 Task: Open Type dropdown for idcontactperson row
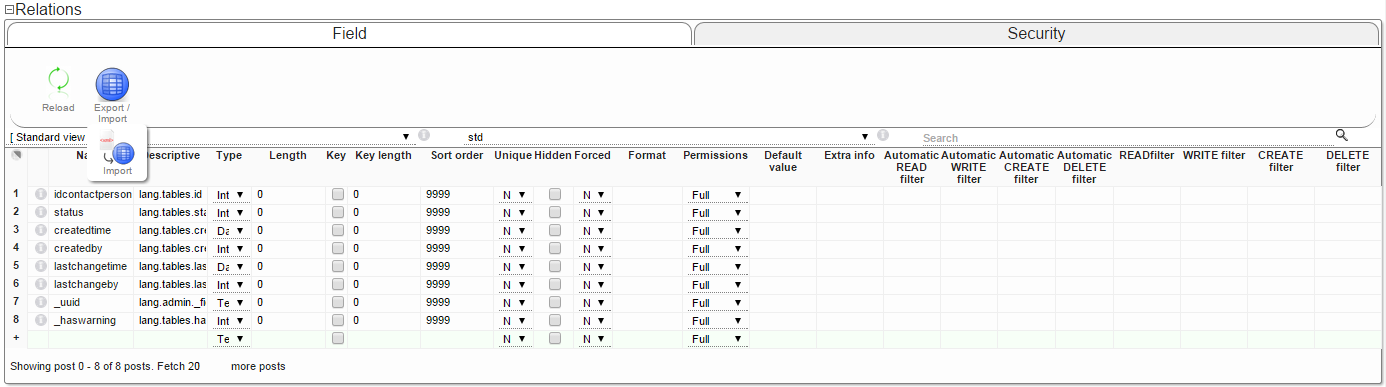(x=231, y=195)
